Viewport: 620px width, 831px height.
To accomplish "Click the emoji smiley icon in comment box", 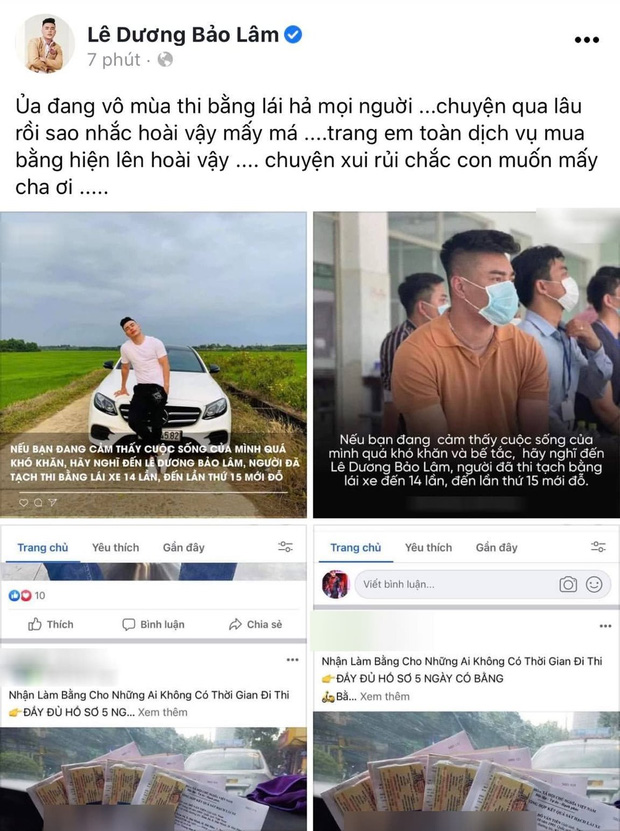I will click(594, 584).
